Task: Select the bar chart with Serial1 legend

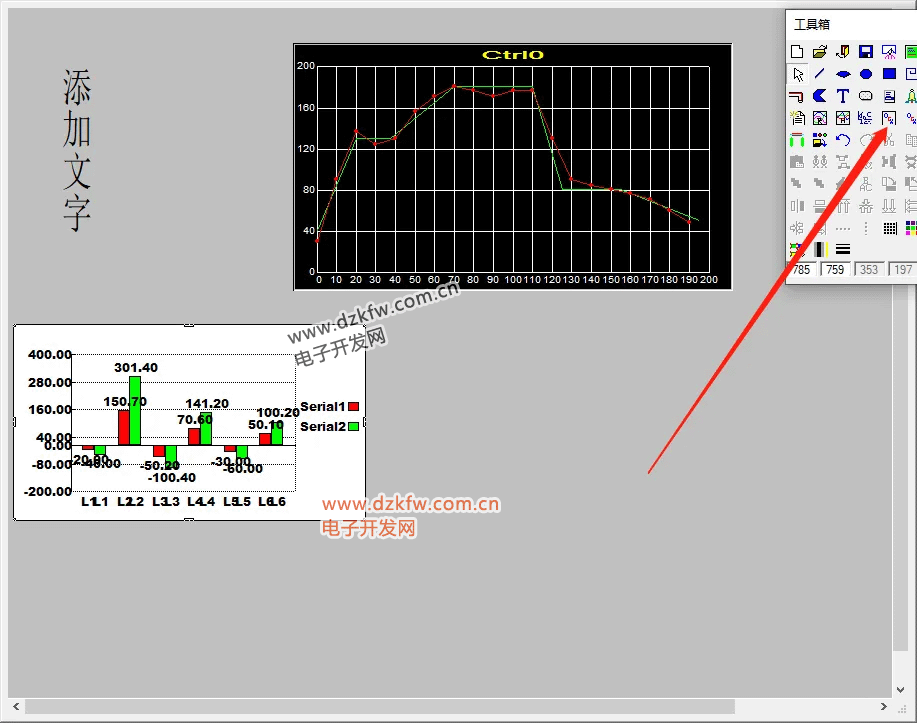Action: tap(189, 422)
